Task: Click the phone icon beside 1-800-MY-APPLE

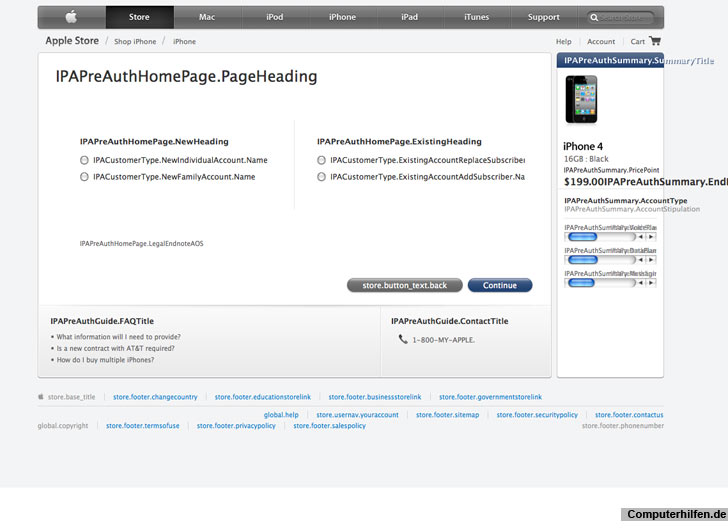Action: click(x=403, y=339)
